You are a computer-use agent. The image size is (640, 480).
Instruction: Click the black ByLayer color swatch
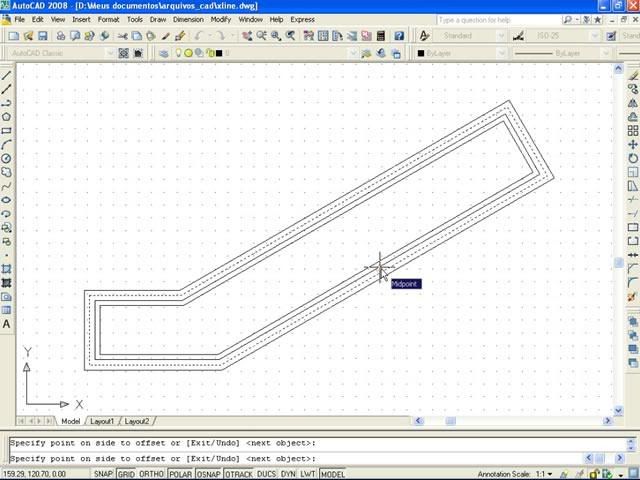(421, 53)
